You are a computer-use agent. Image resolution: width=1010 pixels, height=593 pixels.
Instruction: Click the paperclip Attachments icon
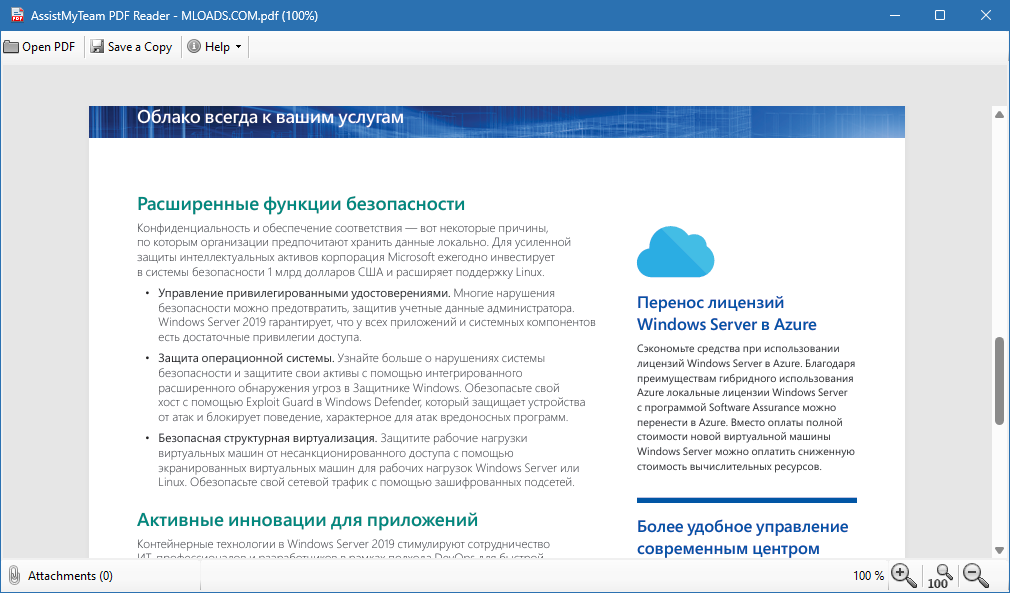point(12,575)
